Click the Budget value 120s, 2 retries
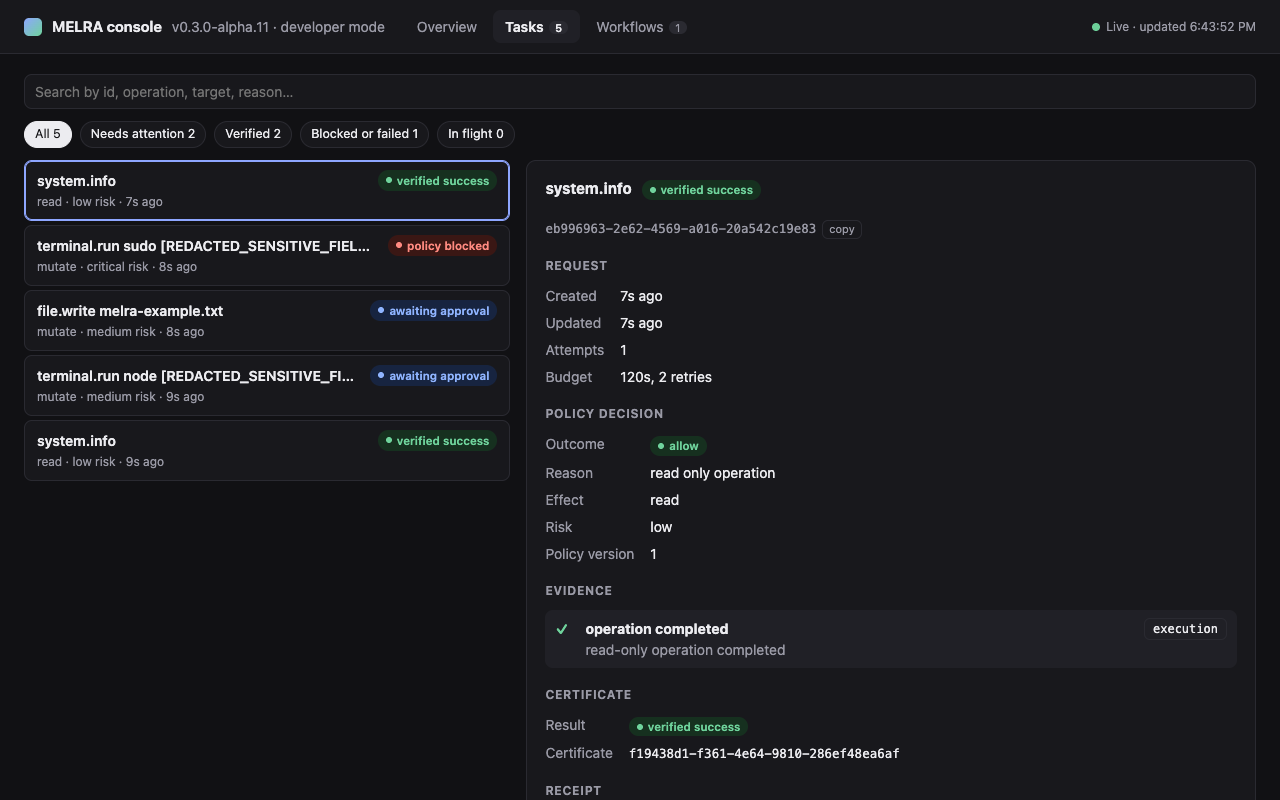 (666, 377)
